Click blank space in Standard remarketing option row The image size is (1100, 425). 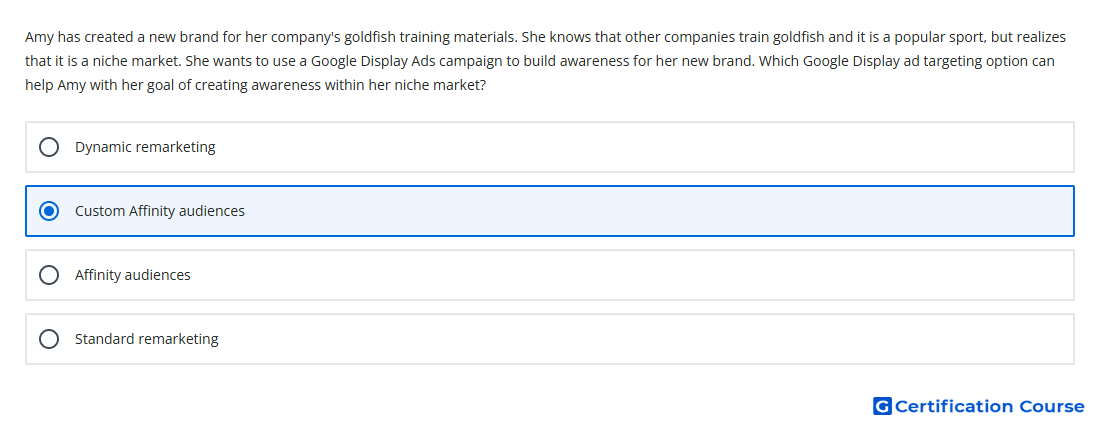coord(640,339)
